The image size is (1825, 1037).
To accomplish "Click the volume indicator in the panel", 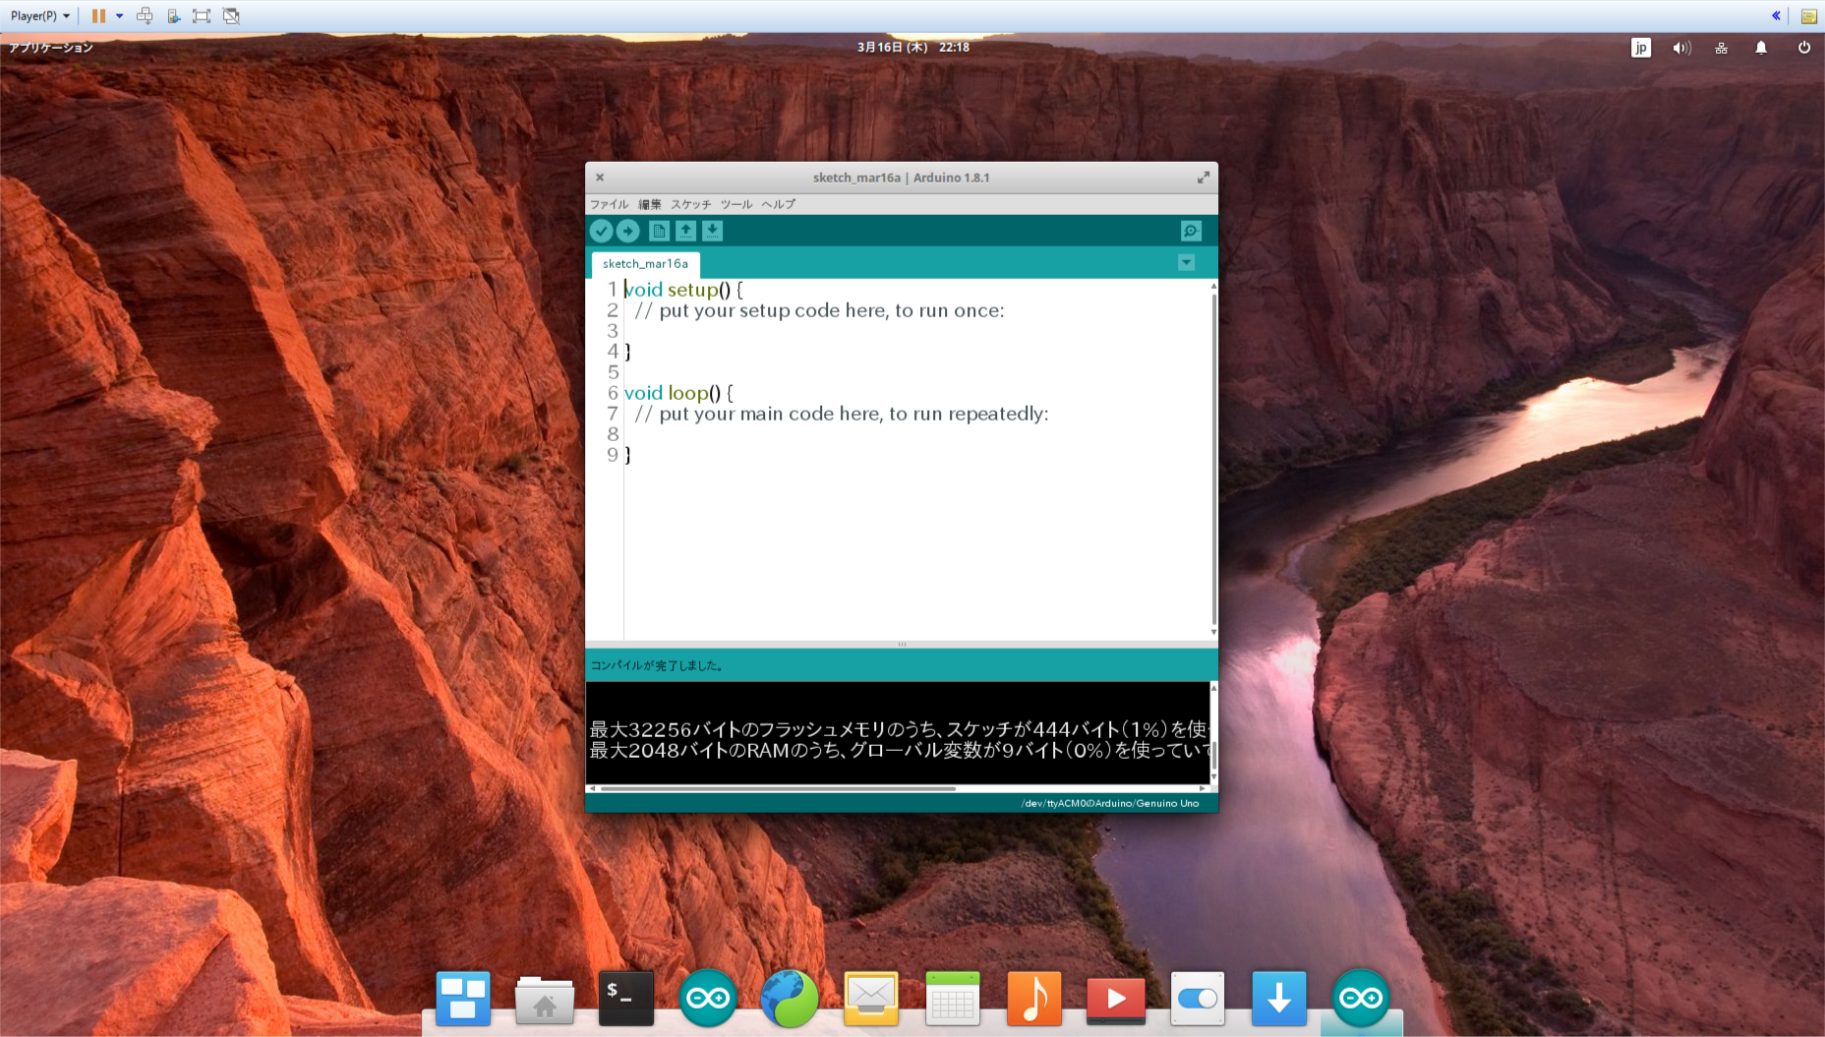I will coord(1681,48).
